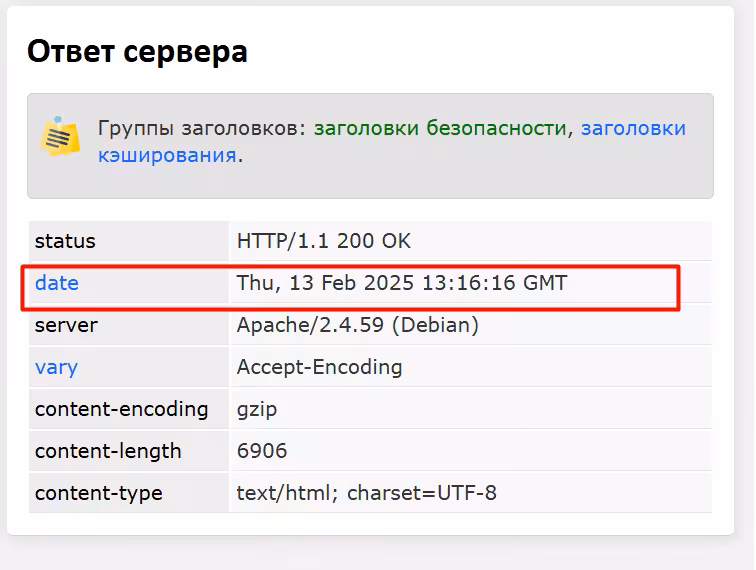Image resolution: width=756 pixels, height=570 pixels.
Task: Select the 'content-type' row label
Action: click(x=99, y=493)
